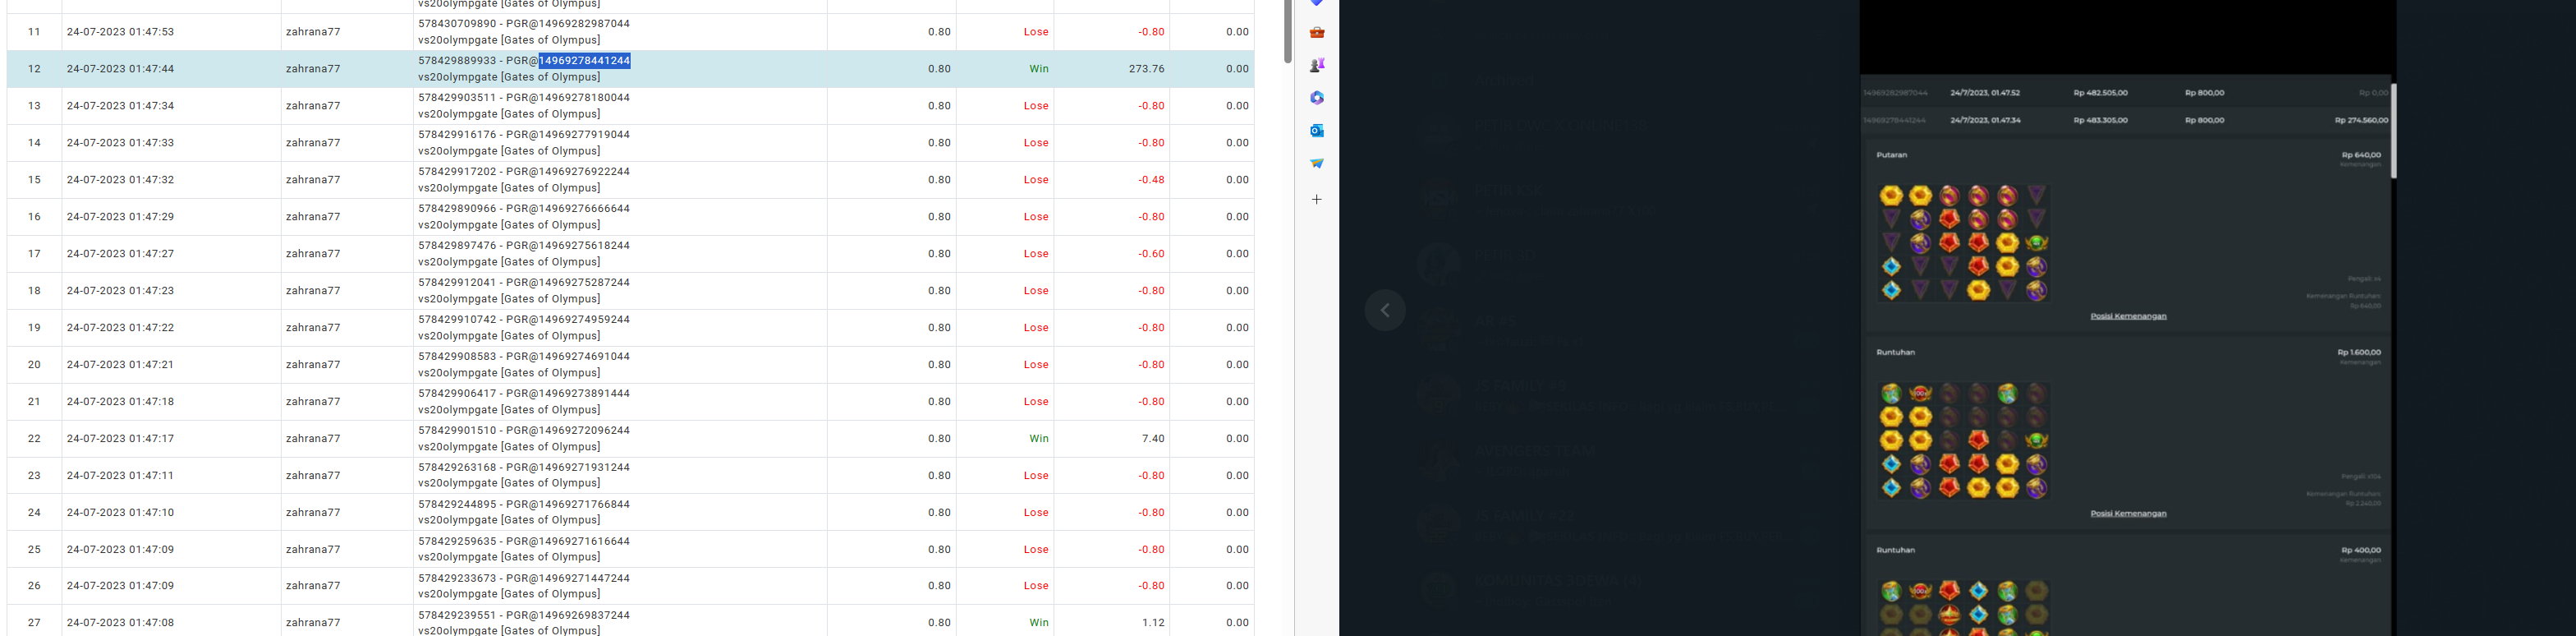
Task: Click bet amount 0.80 in row 20
Action: 939,365
